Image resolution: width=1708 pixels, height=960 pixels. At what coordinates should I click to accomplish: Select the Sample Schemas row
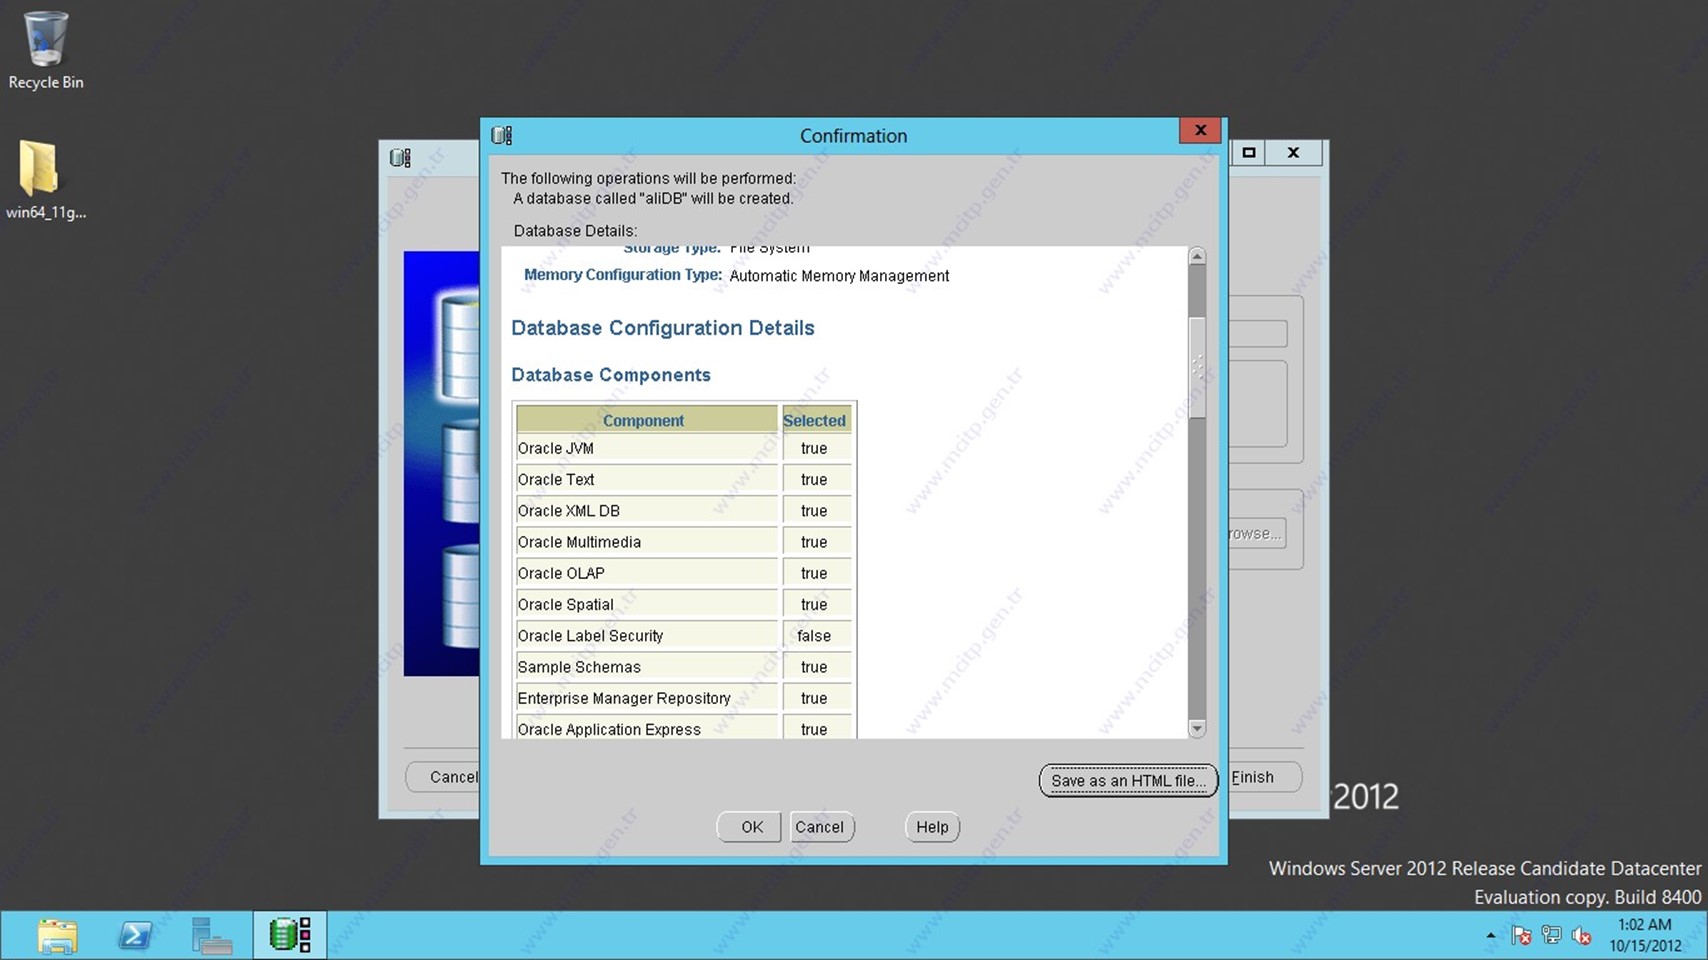684,666
